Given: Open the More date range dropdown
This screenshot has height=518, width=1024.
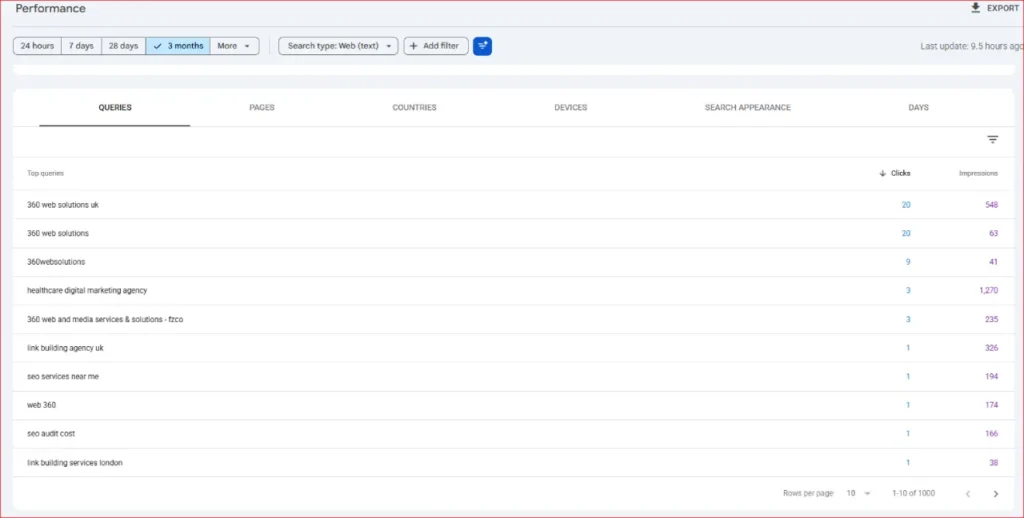Looking at the screenshot, I should pyautogui.click(x=234, y=46).
